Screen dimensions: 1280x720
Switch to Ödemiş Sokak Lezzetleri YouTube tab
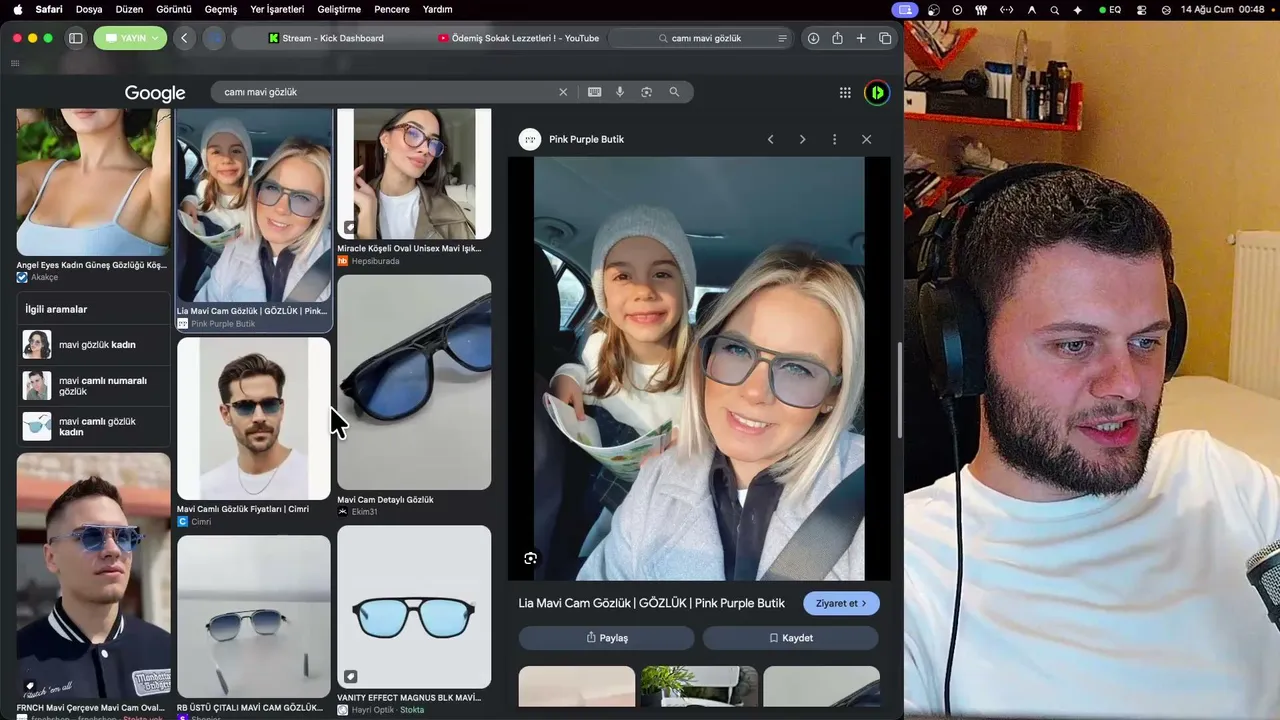[x=518, y=38]
